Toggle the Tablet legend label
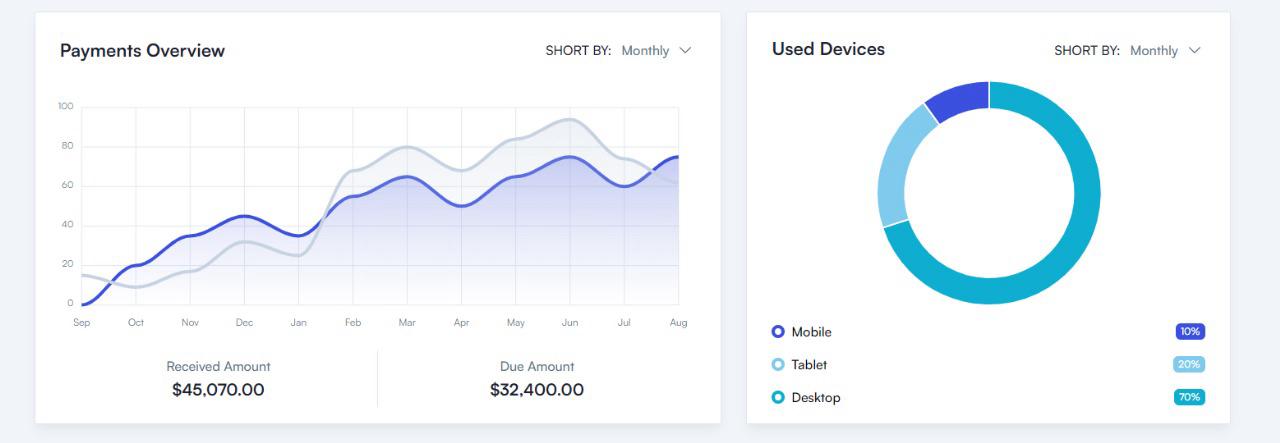 click(x=809, y=365)
